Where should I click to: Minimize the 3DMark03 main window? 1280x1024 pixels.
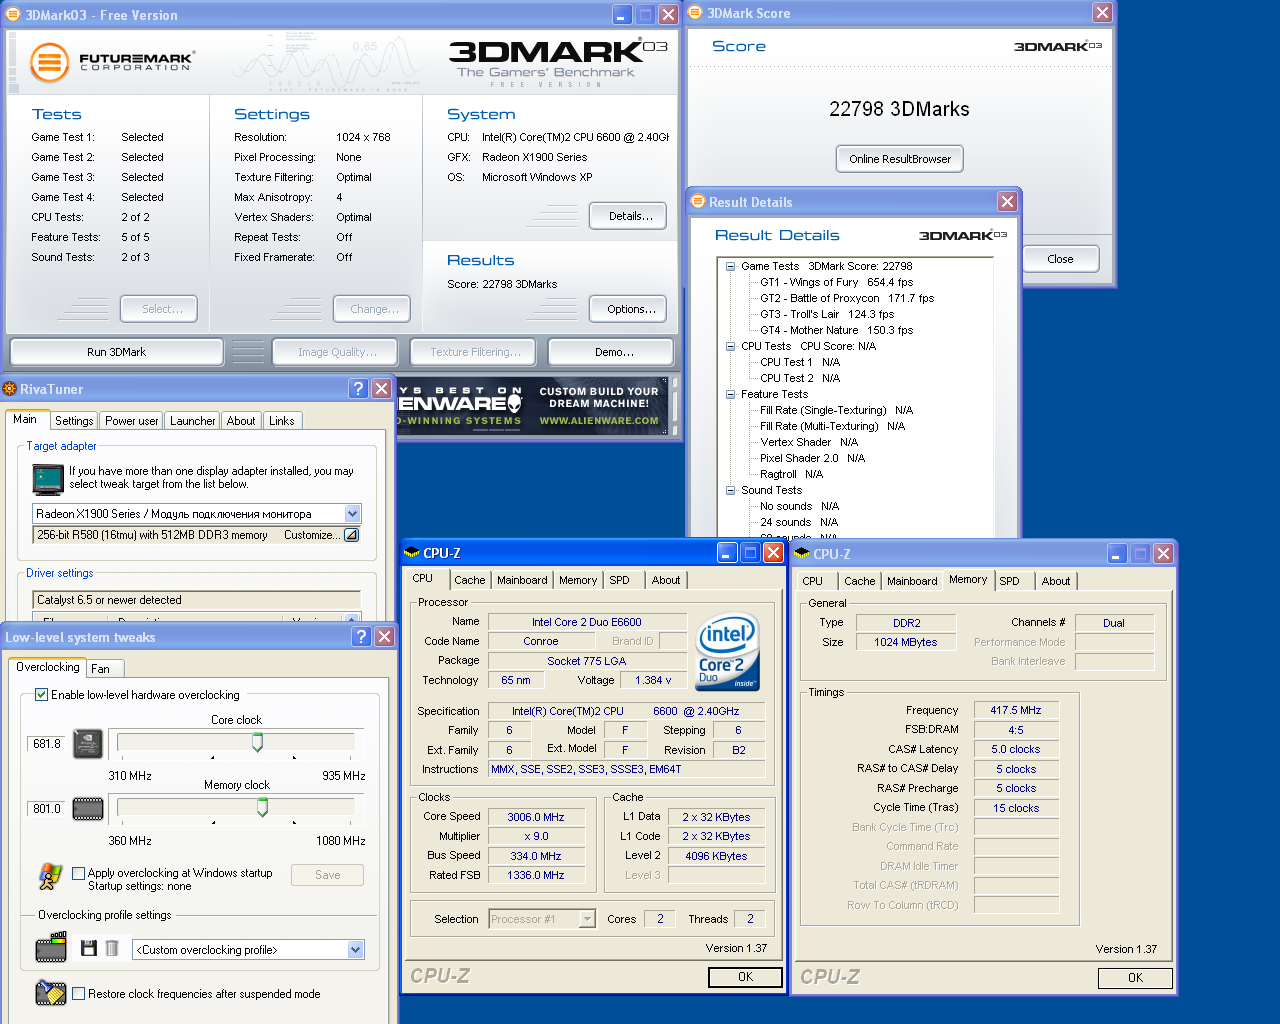tap(622, 15)
